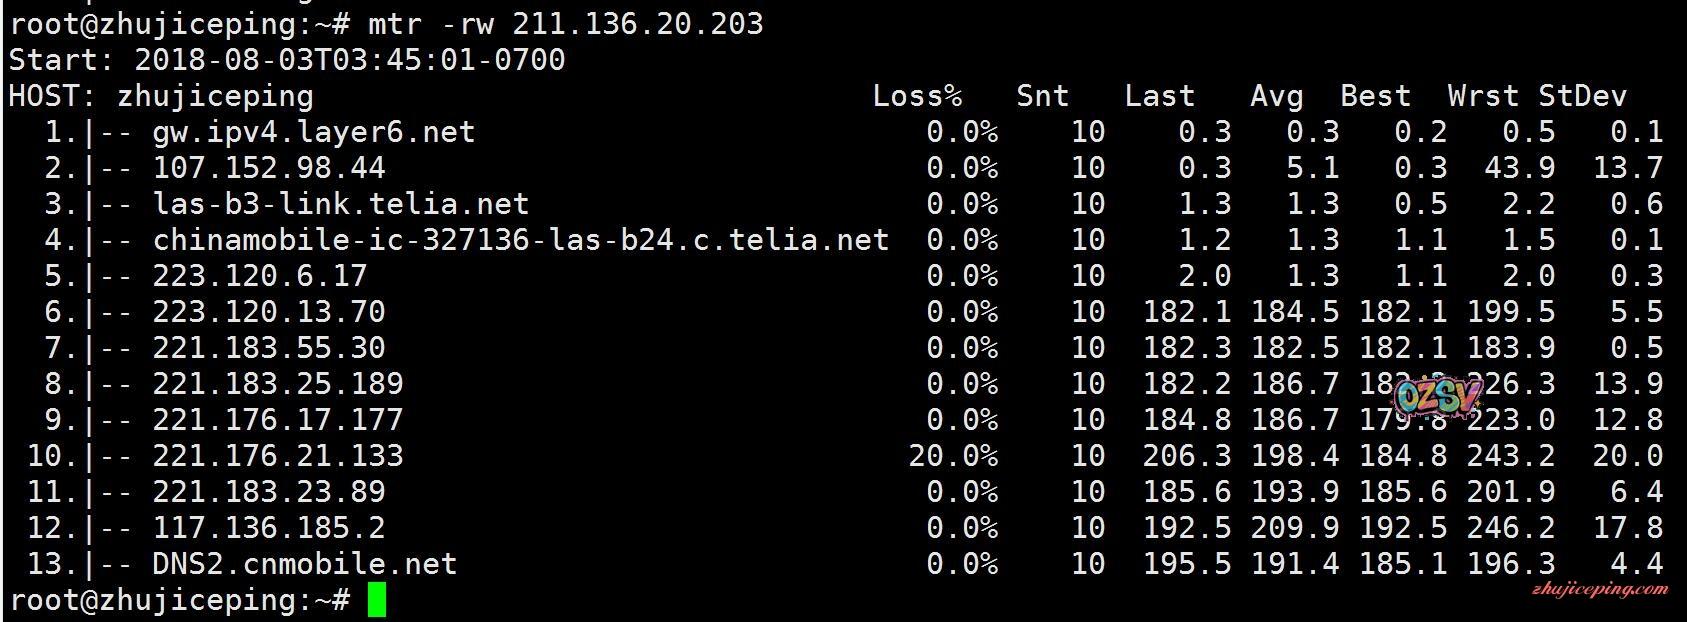Image resolution: width=1687 pixels, height=622 pixels.
Task: Click the IP address 107.152.98.44
Action: [268, 168]
